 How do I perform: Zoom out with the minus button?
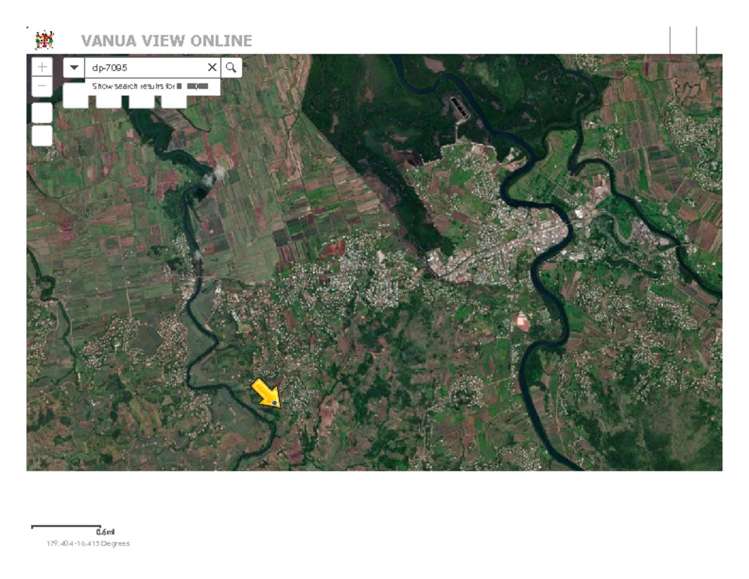(42, 87)
